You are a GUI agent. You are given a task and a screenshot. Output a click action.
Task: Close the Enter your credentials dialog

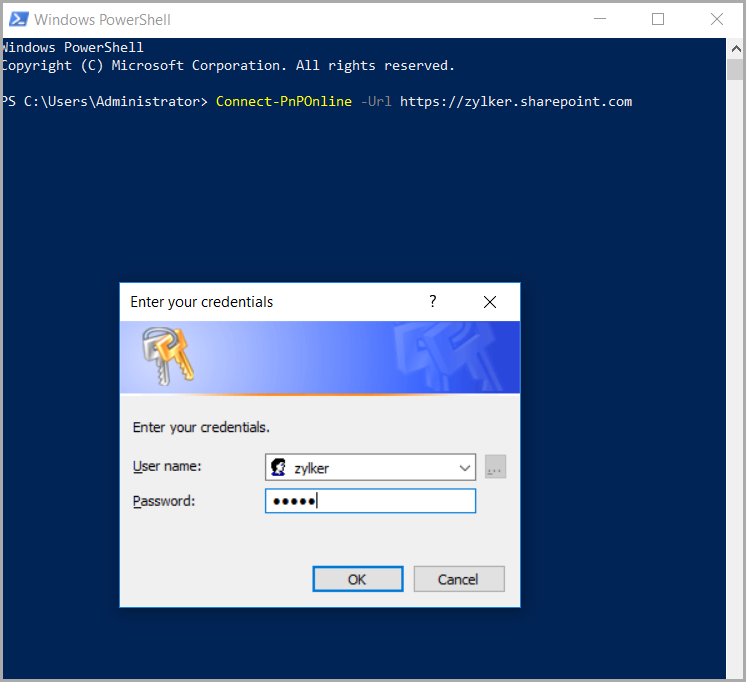(490, 302)
